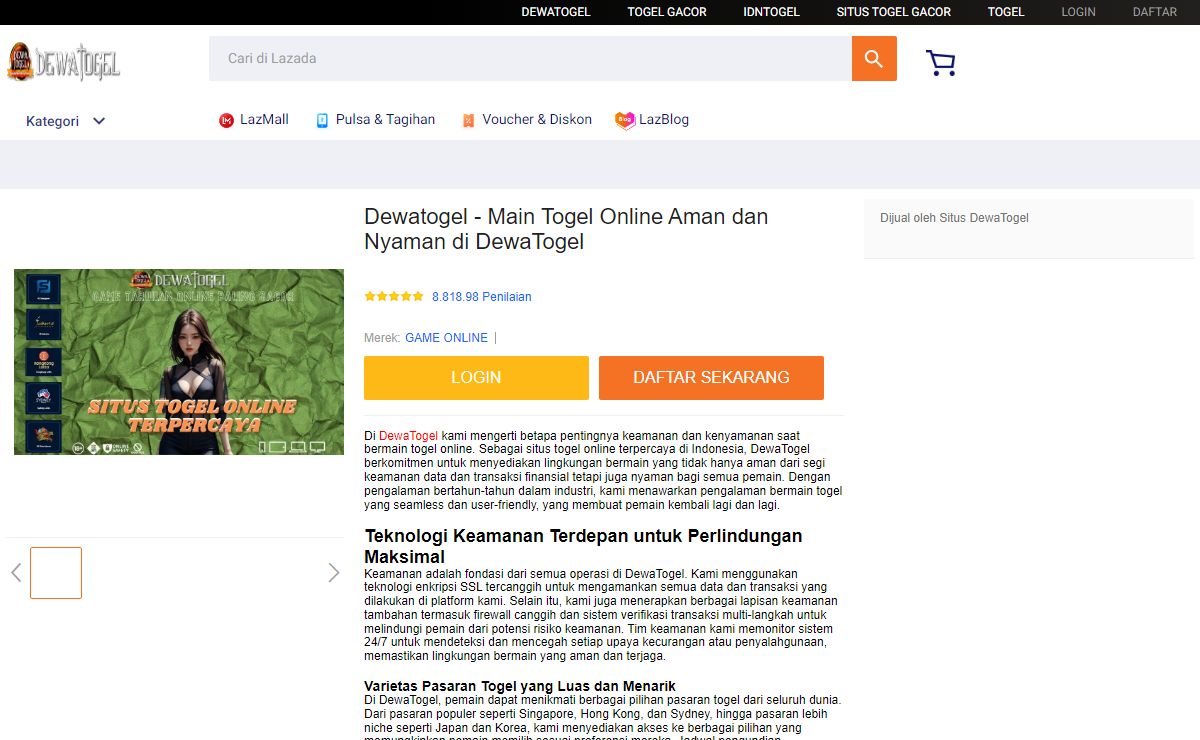Click the LazMall link
This screenshot has width=1200, height=740.
pos(264,119)
